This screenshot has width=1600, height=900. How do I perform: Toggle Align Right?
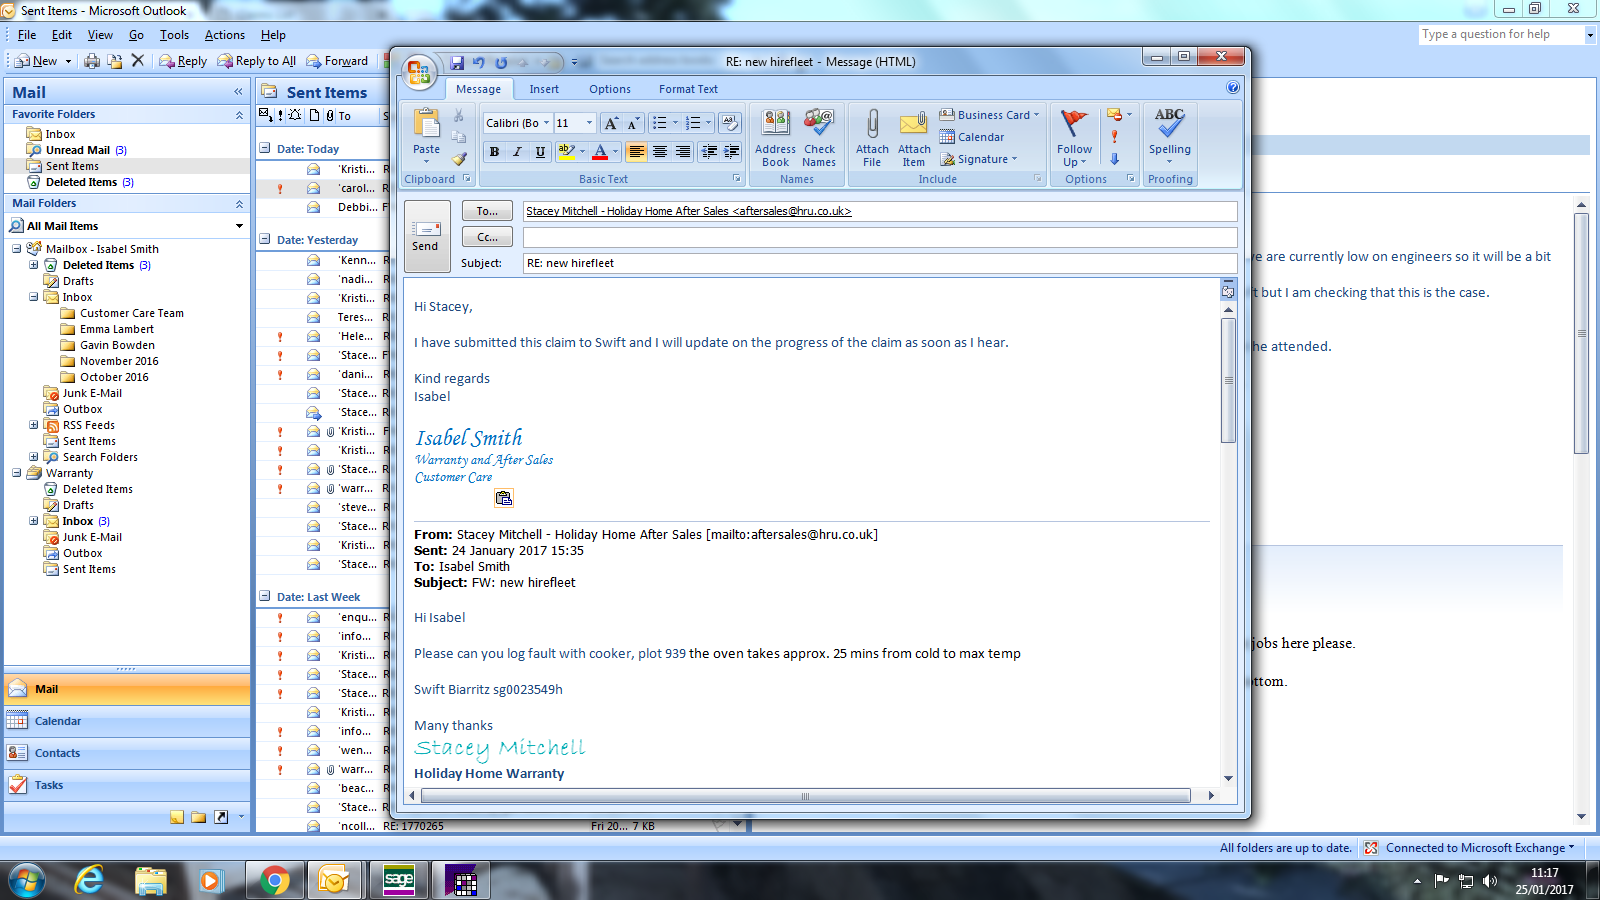tap(682, 152)
